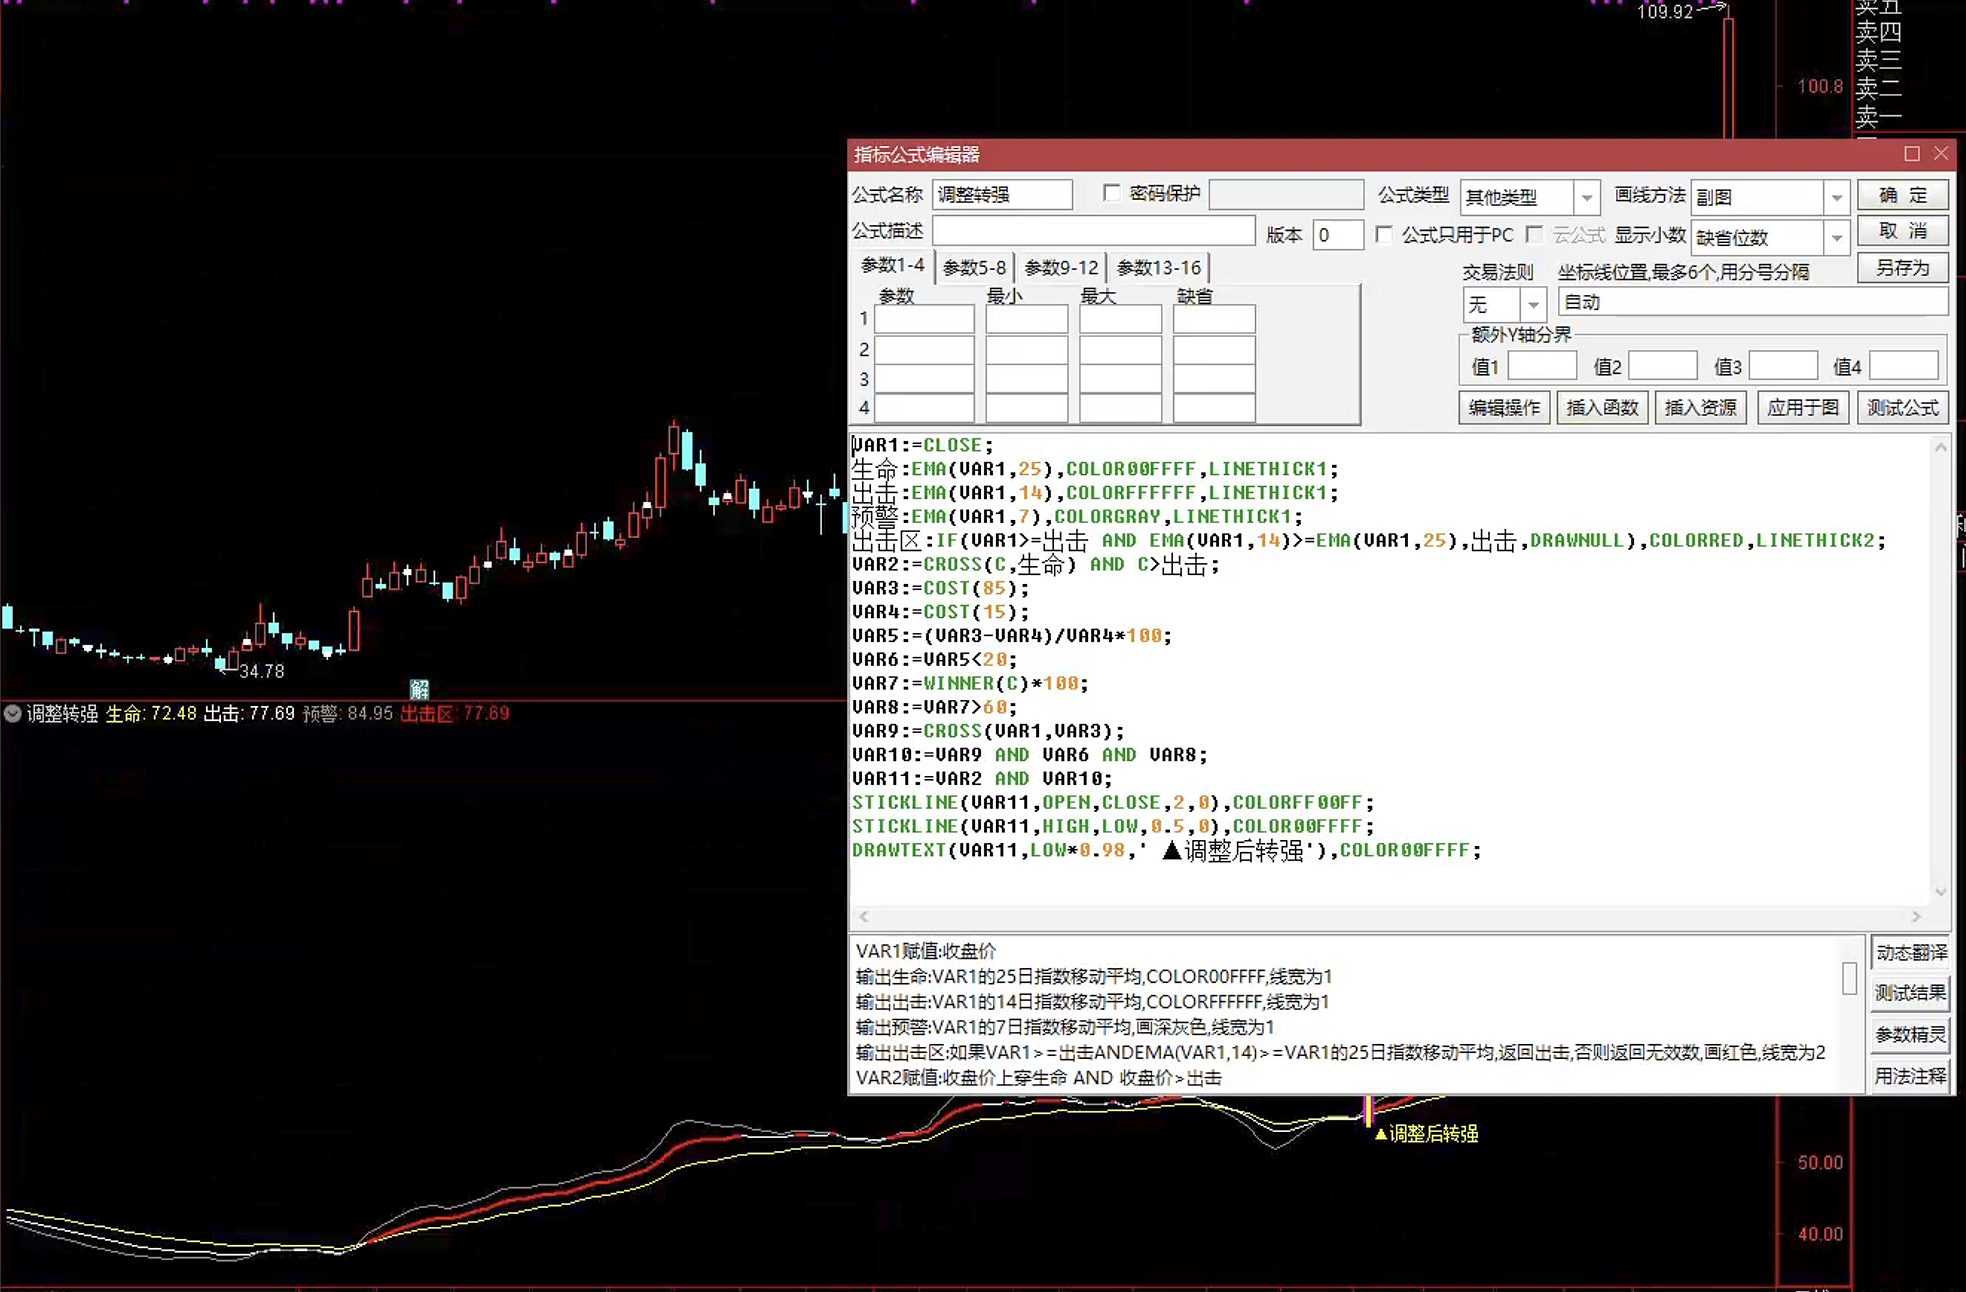Click the DRAWTEXT code line
Viewport: 1966px width, 1292px height.
tap(1166, 850)
